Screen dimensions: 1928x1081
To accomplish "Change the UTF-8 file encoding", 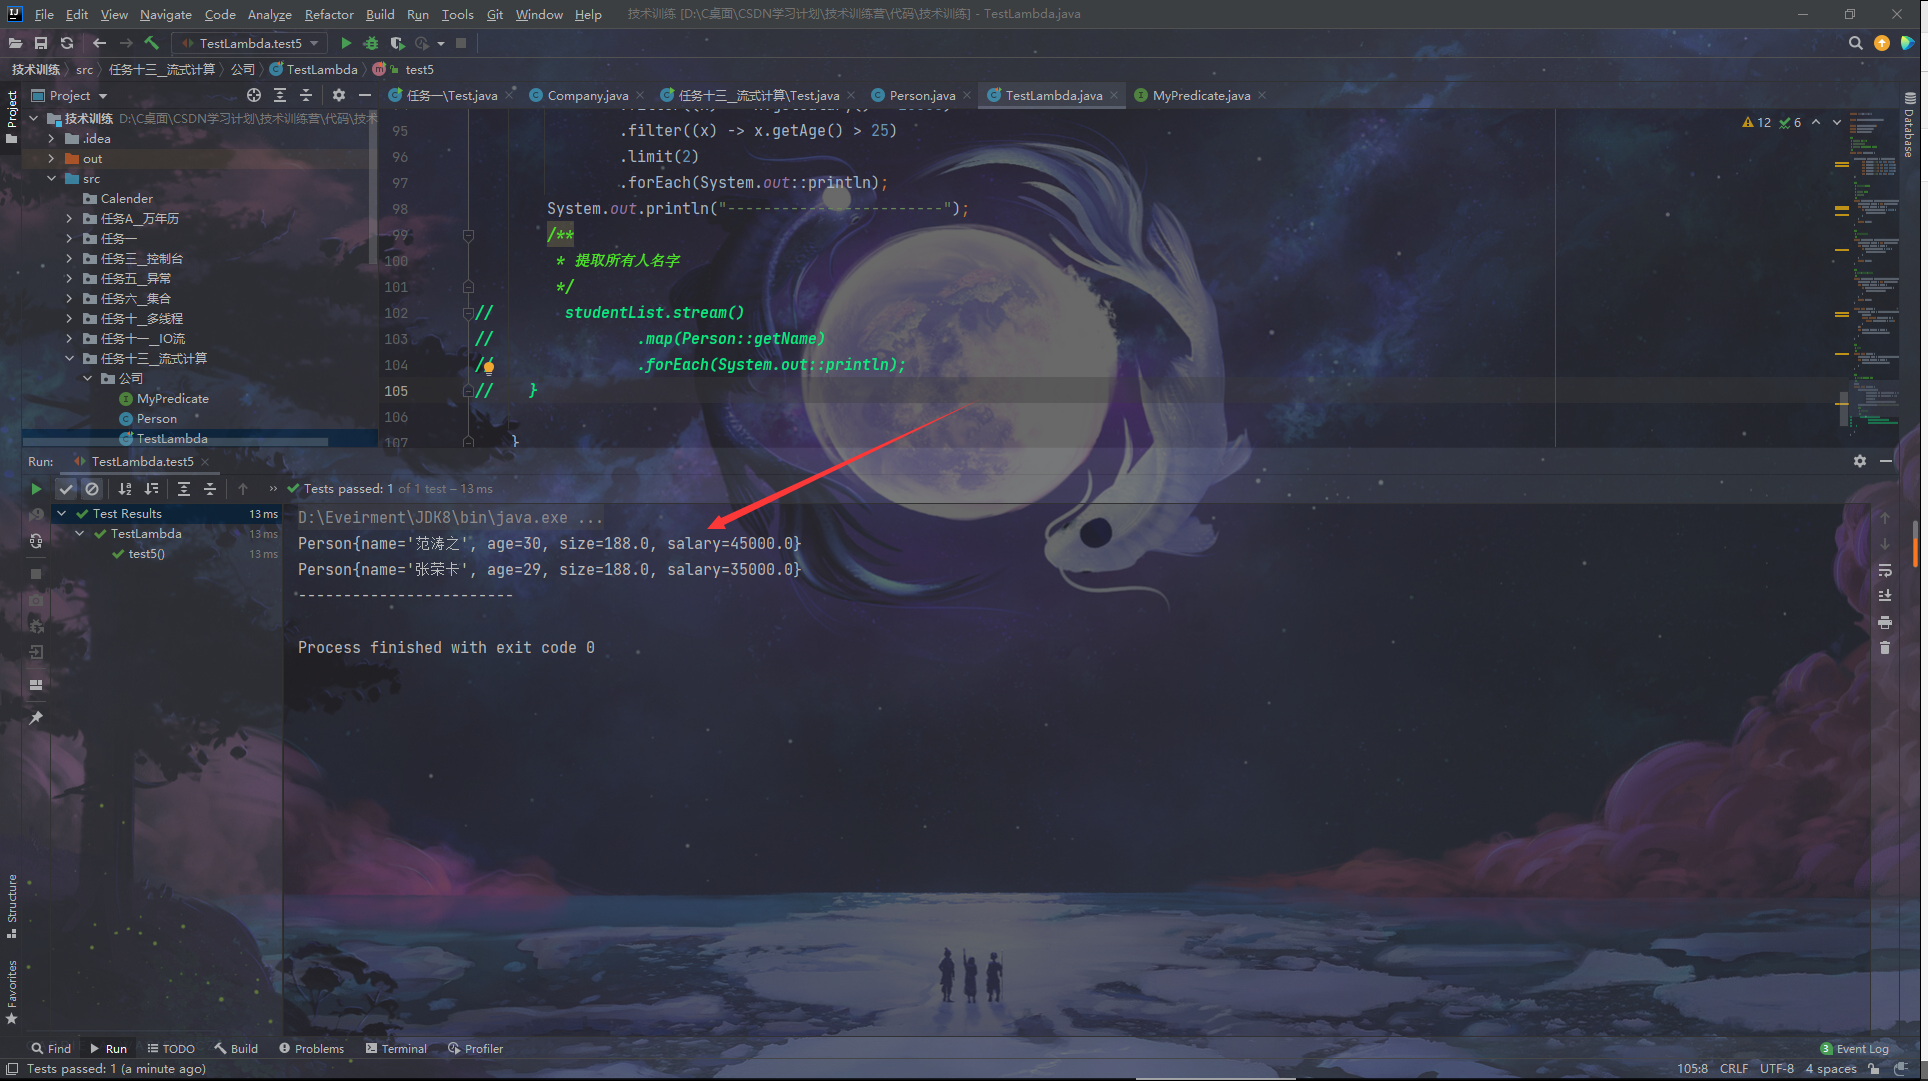I will click(x=1777, y=1069).
